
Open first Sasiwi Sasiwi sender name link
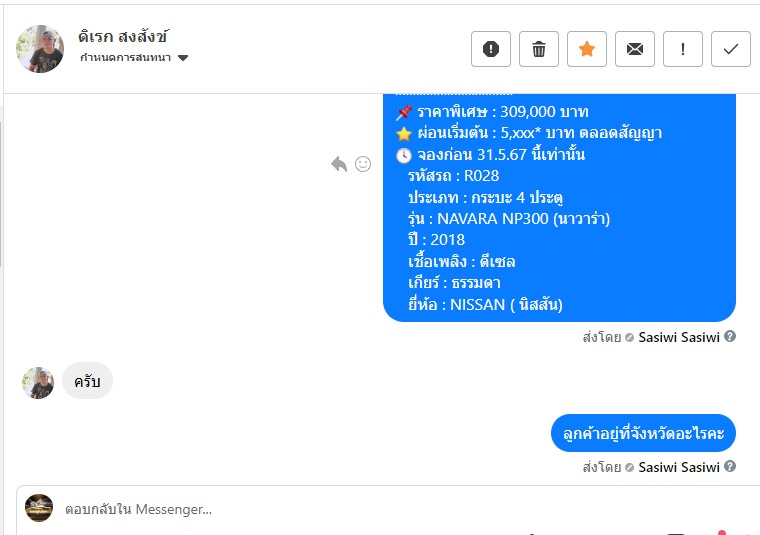pyautogui.click(x=679, y=337)
